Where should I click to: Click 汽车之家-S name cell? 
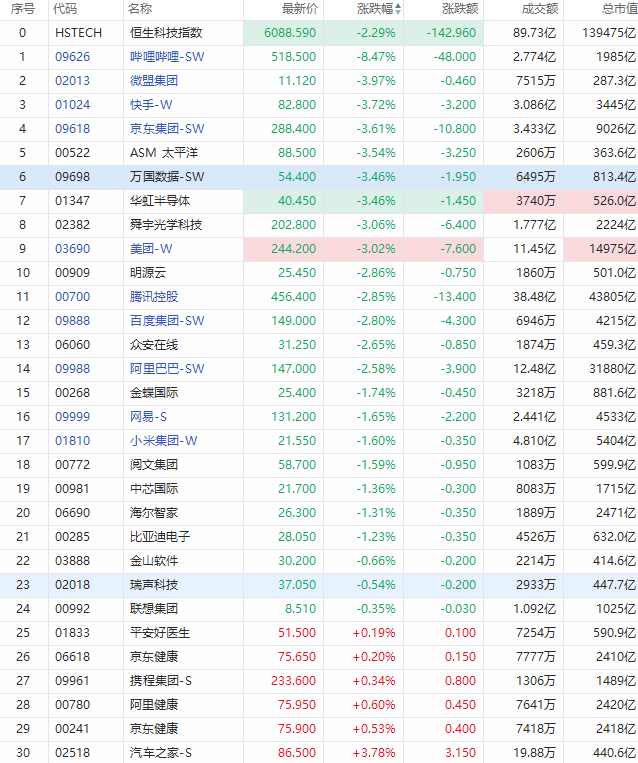pyautogui.click(x=161, y=753)
